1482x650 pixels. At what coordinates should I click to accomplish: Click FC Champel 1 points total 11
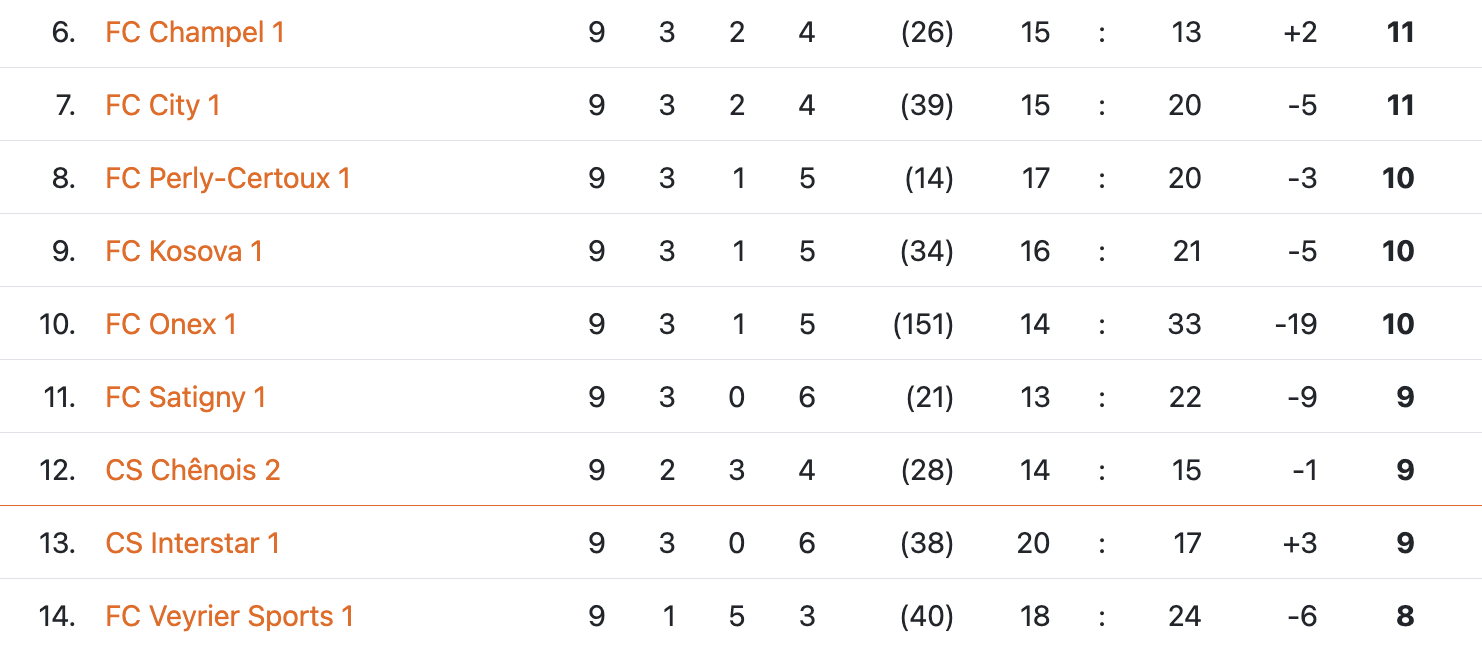[1400, 32]
